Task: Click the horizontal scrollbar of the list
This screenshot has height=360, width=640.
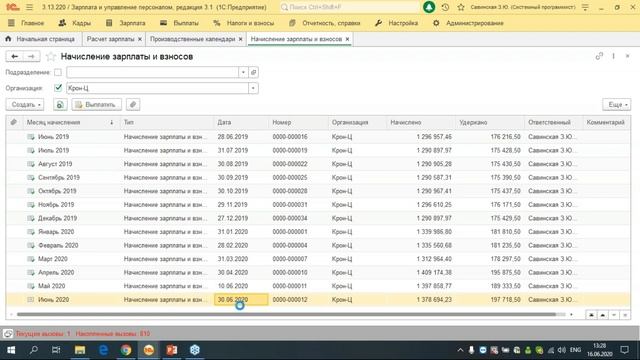Action: (287, 315)
